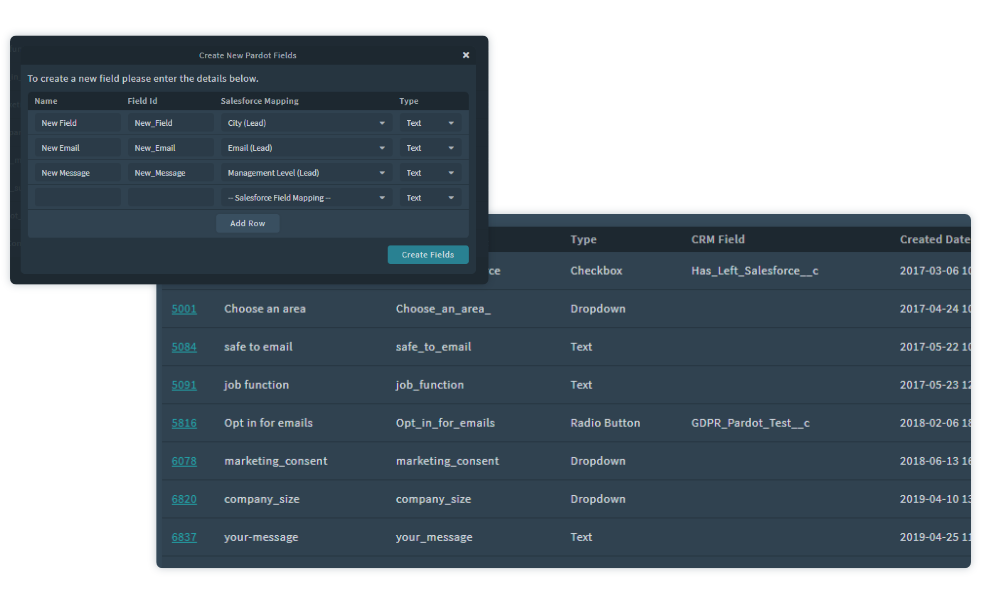Open field ID link 5001

pyautogui.click(x=184, y=309)
